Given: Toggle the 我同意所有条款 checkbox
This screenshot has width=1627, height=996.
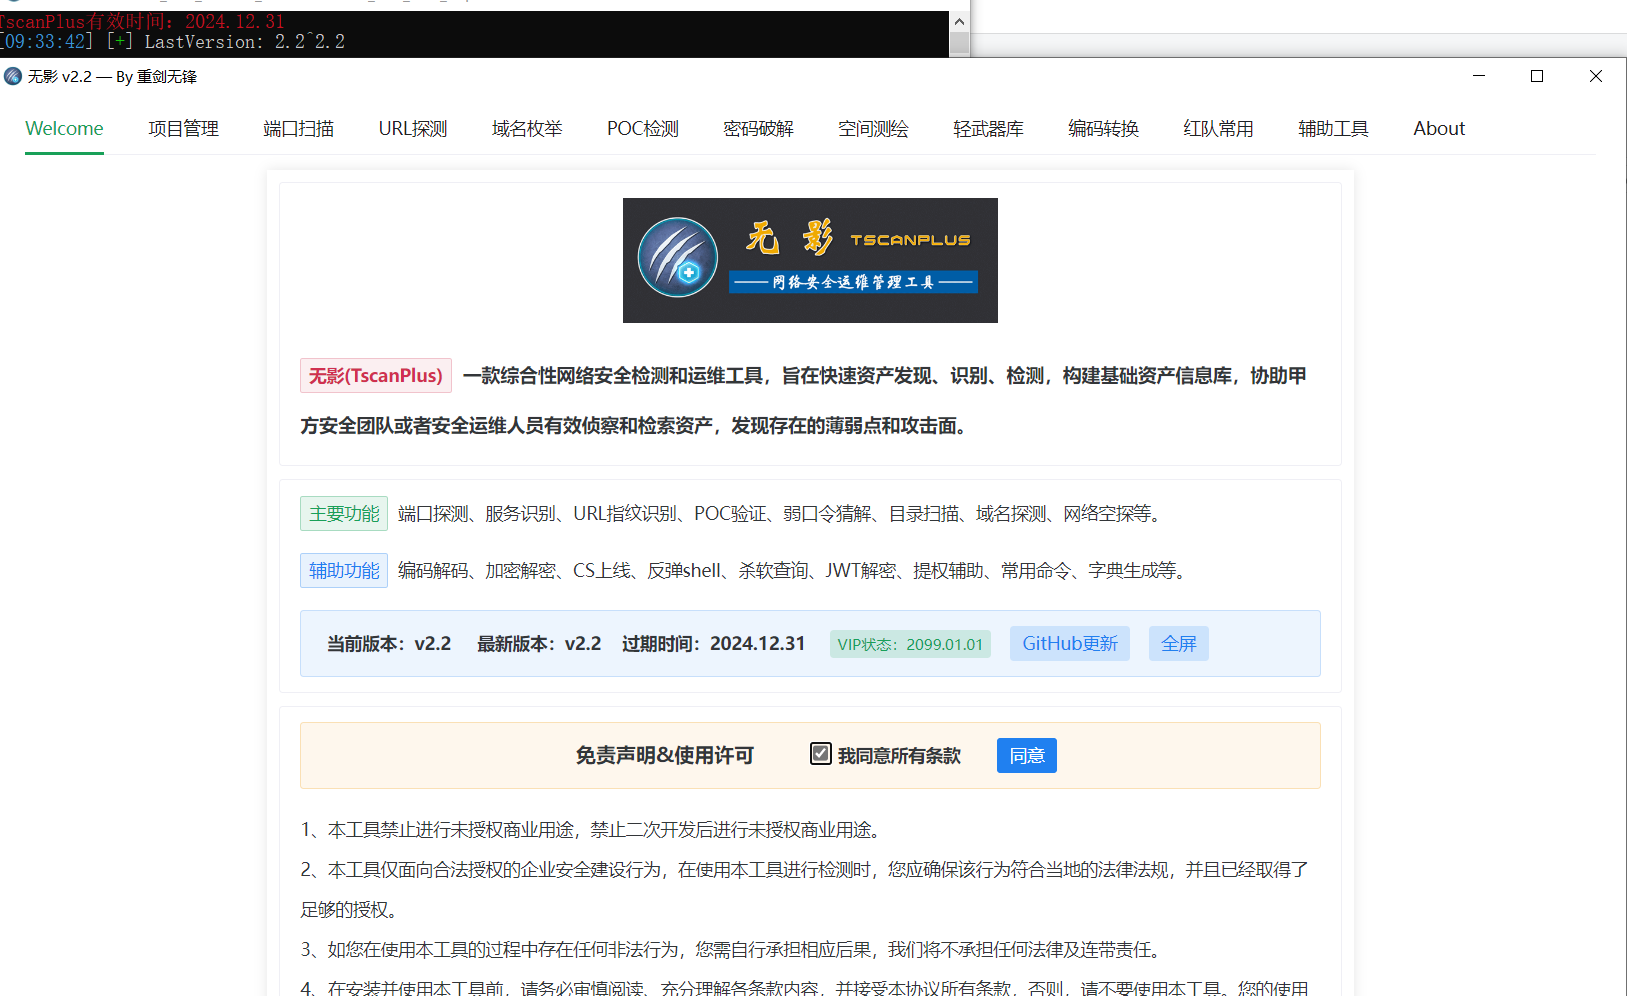Looking at the screenshot, I should click(x=821, y=754).
